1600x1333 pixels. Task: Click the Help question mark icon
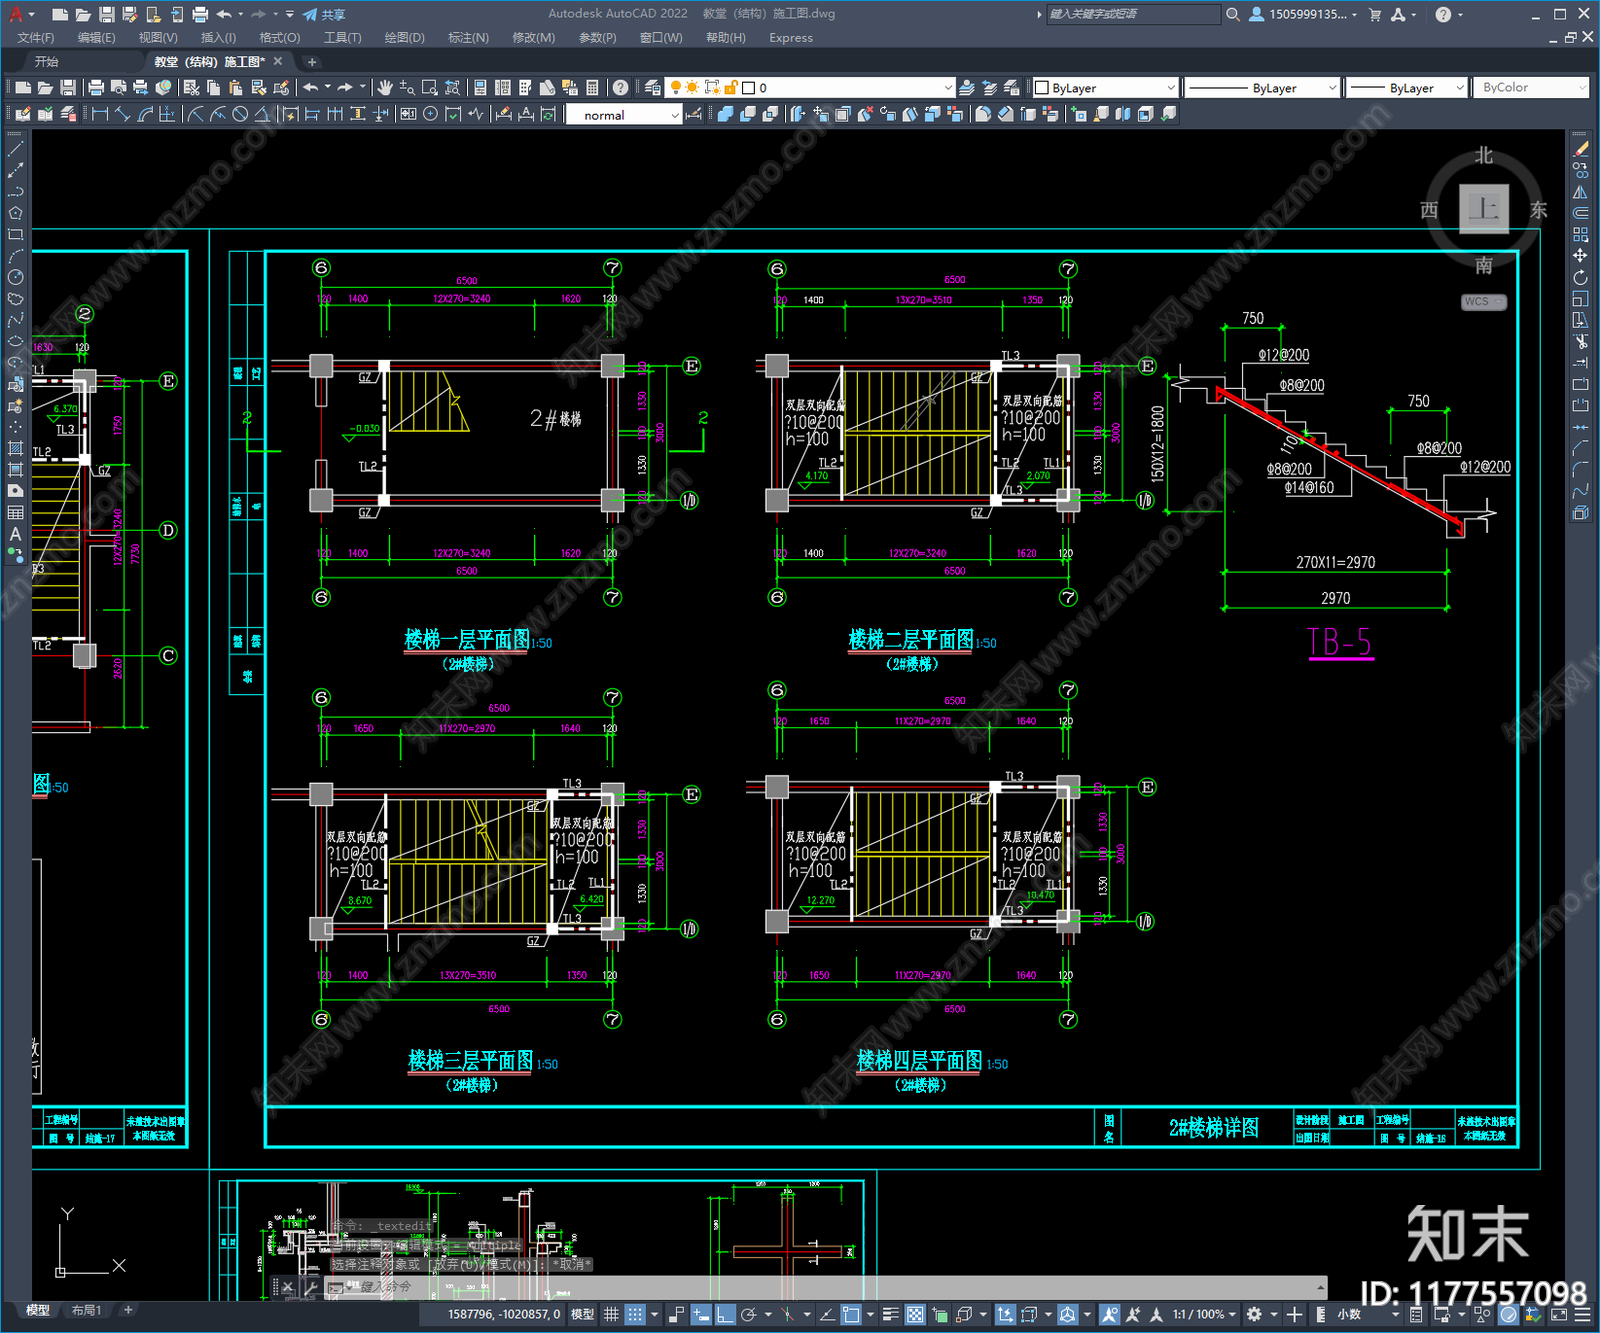point(621,88)
